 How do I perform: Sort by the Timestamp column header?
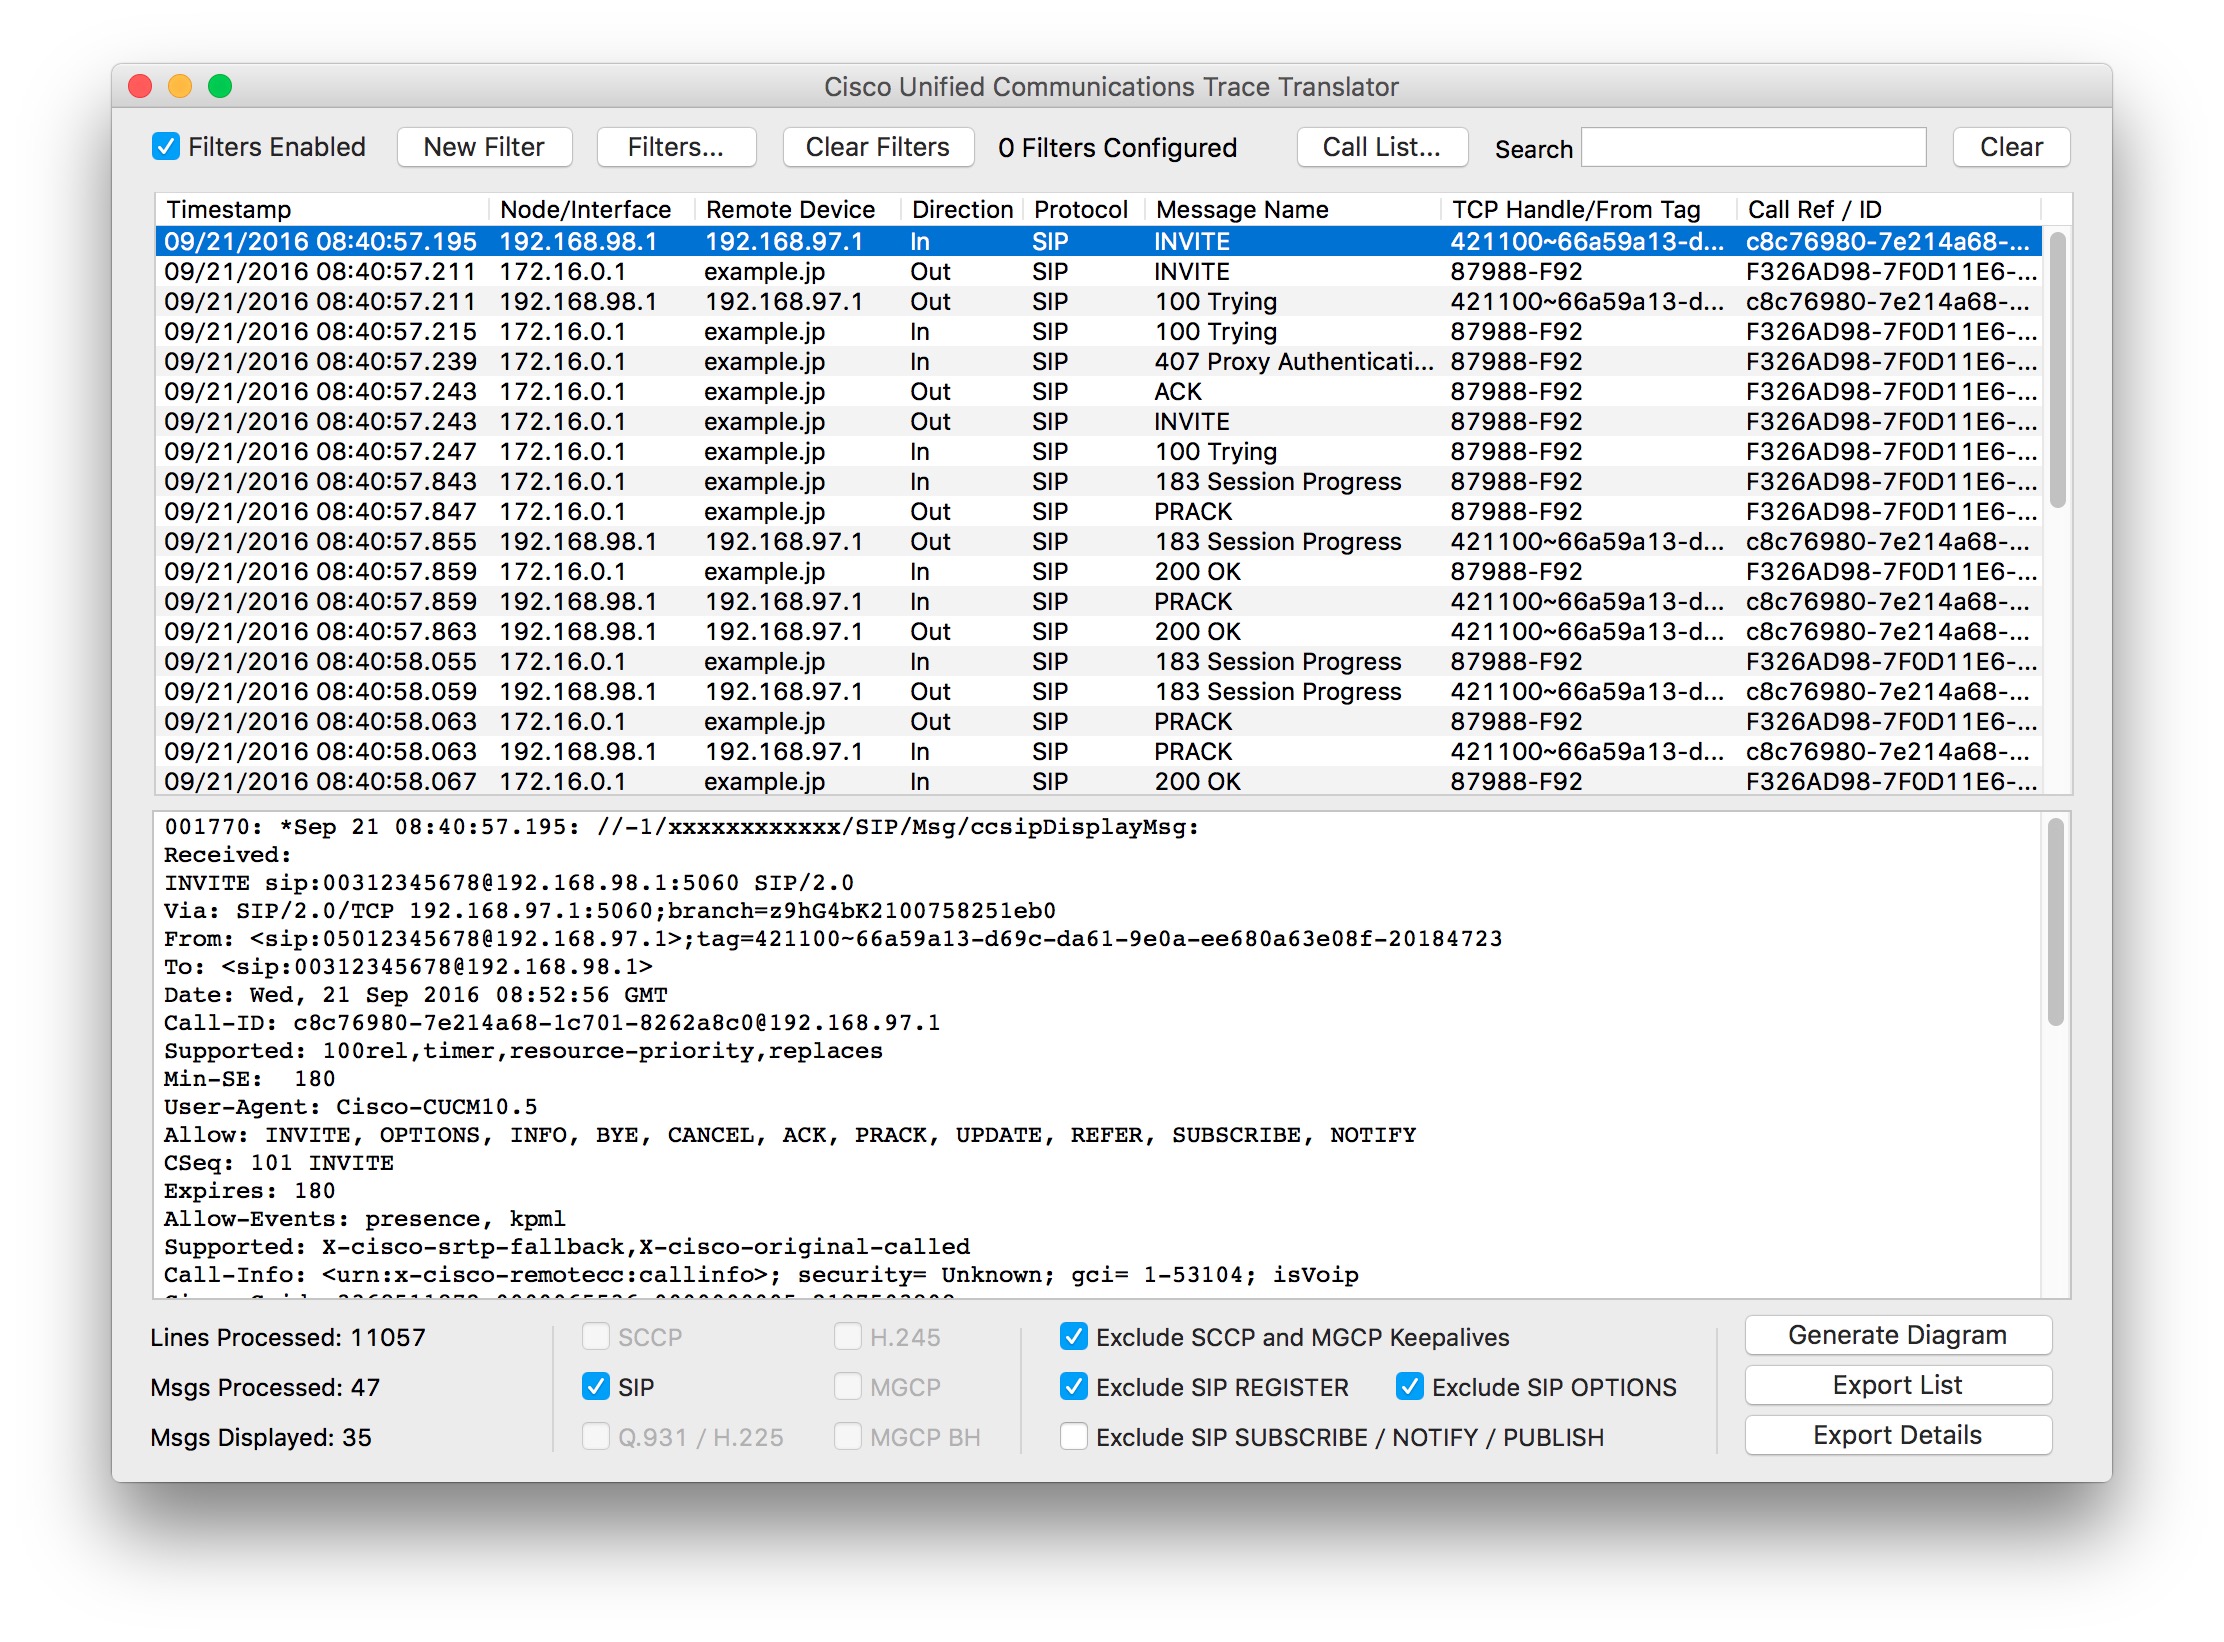coord(322,209)
